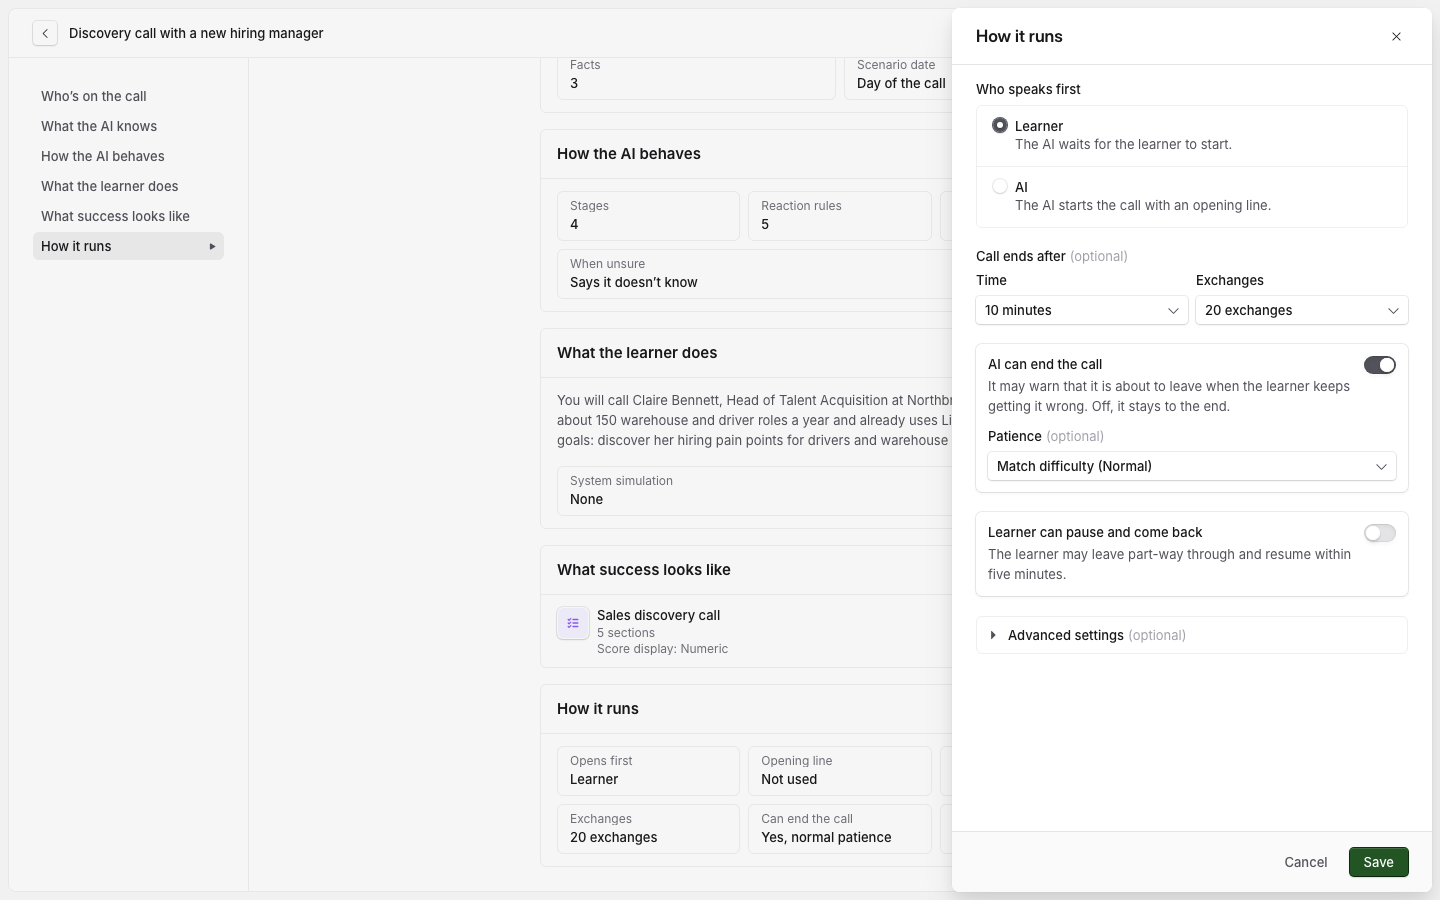
Task: Open the Time dropdown showing 10 minutes
Action: (x=1082, y=310)
